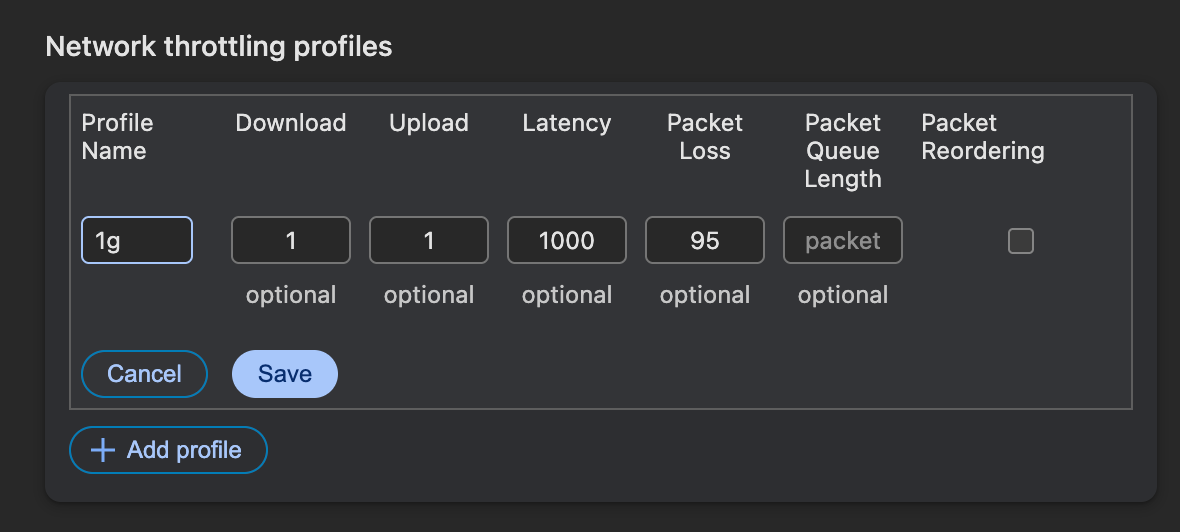Image resolution: width=1180 pixels, height=532 pixels.
Task: Click the Packet Reordering column label
Action: click(x=983, y=137)
